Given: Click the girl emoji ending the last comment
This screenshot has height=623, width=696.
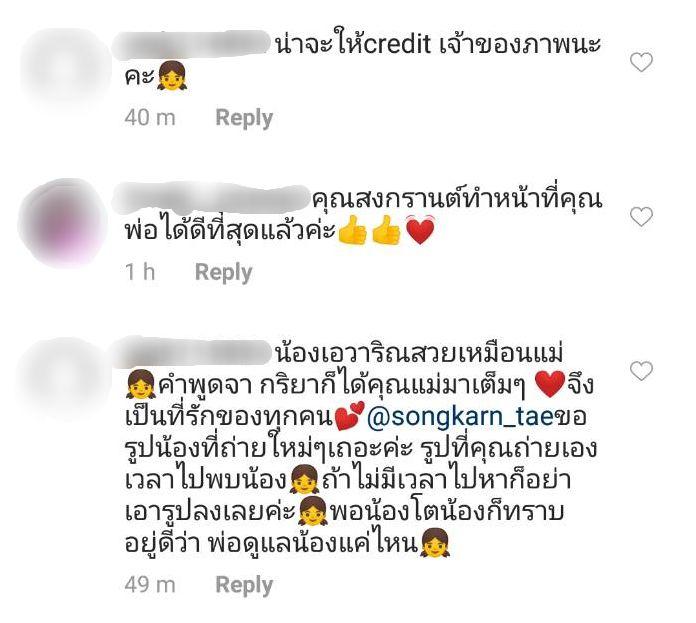Looking at the screenshot, I should click(x=435, y=542).
